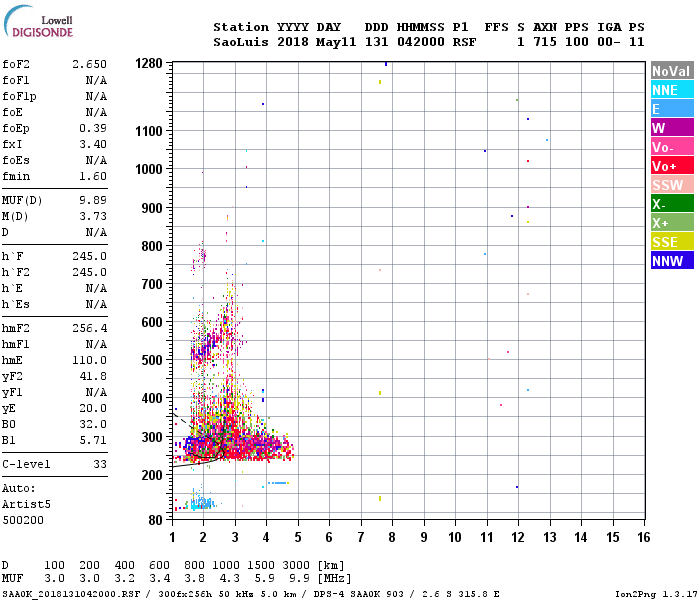Click the fxI value 3.40
Screen dimensions: 700x600
[x=93, y=144]
